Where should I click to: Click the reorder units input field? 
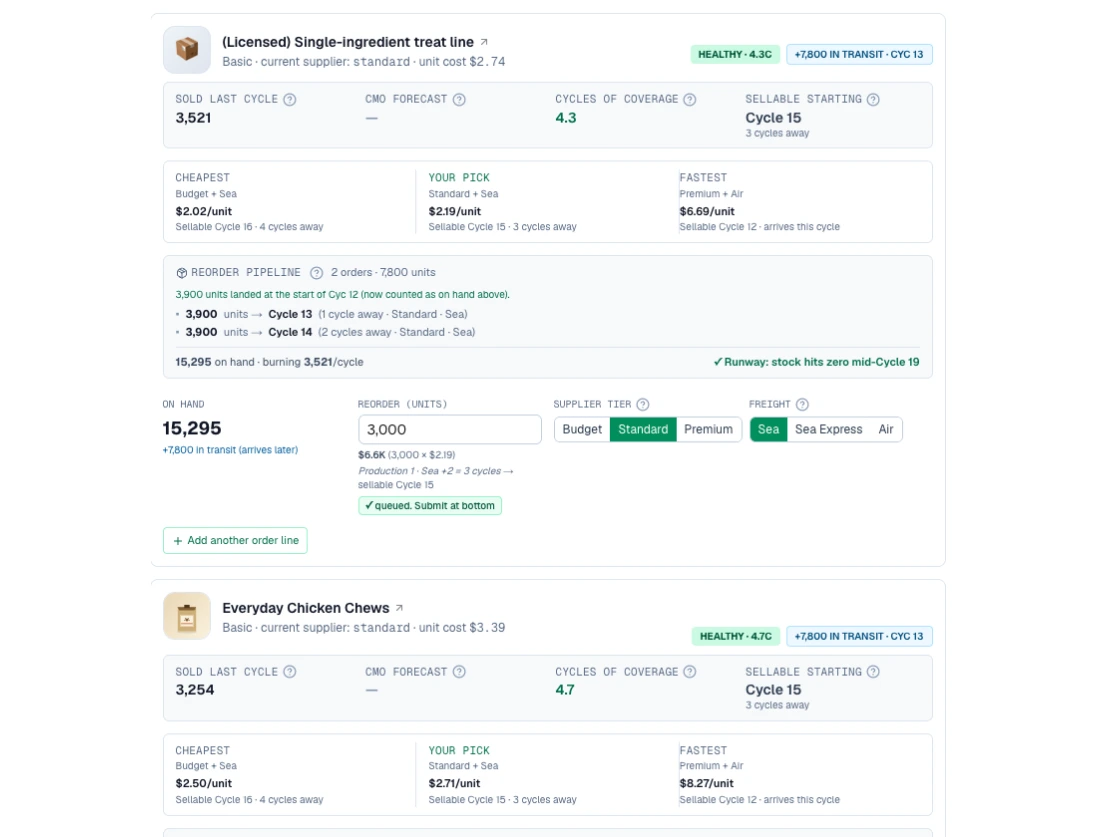point(450,429)
